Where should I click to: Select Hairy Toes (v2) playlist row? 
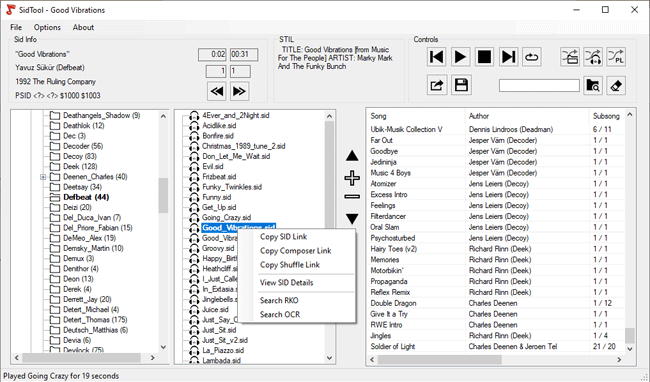pyautogui.click(x=496, y=249)
